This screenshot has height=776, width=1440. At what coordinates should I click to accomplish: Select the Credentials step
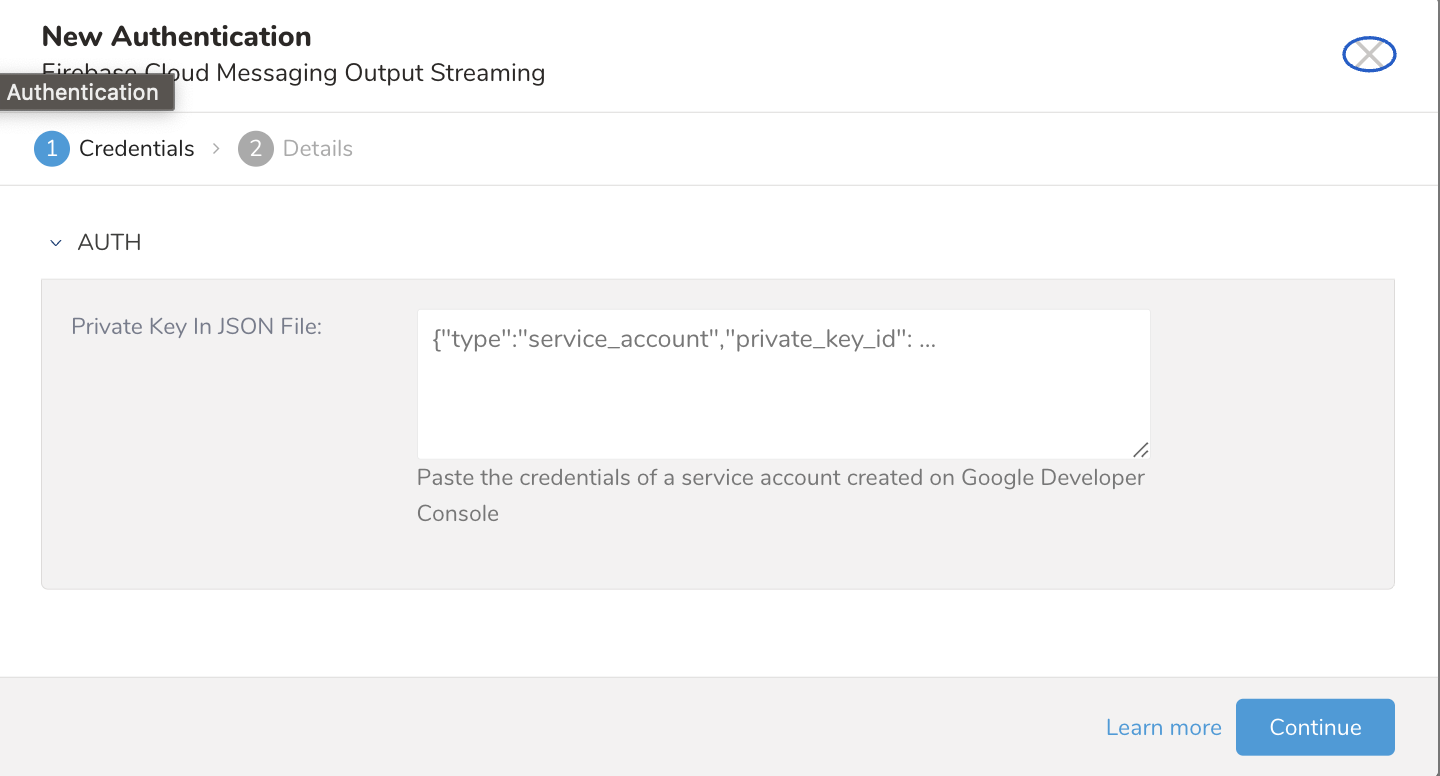(x=136, y=149)
